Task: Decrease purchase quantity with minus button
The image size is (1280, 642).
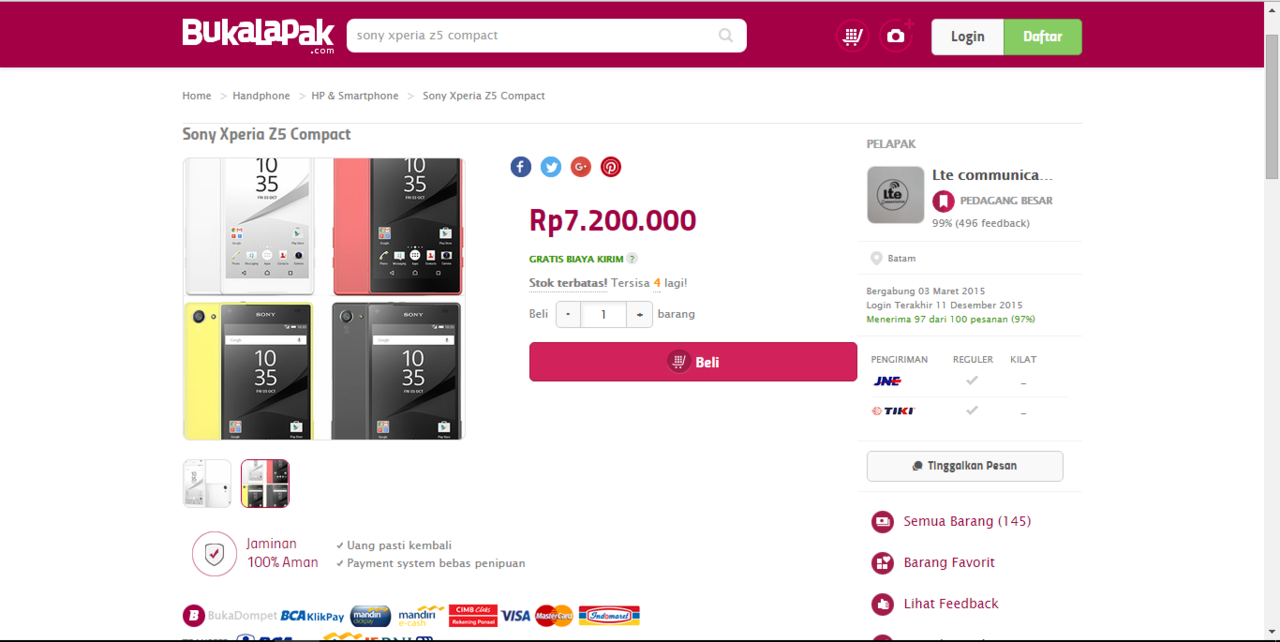Action: pyautogui.click(x=568, y=314)
